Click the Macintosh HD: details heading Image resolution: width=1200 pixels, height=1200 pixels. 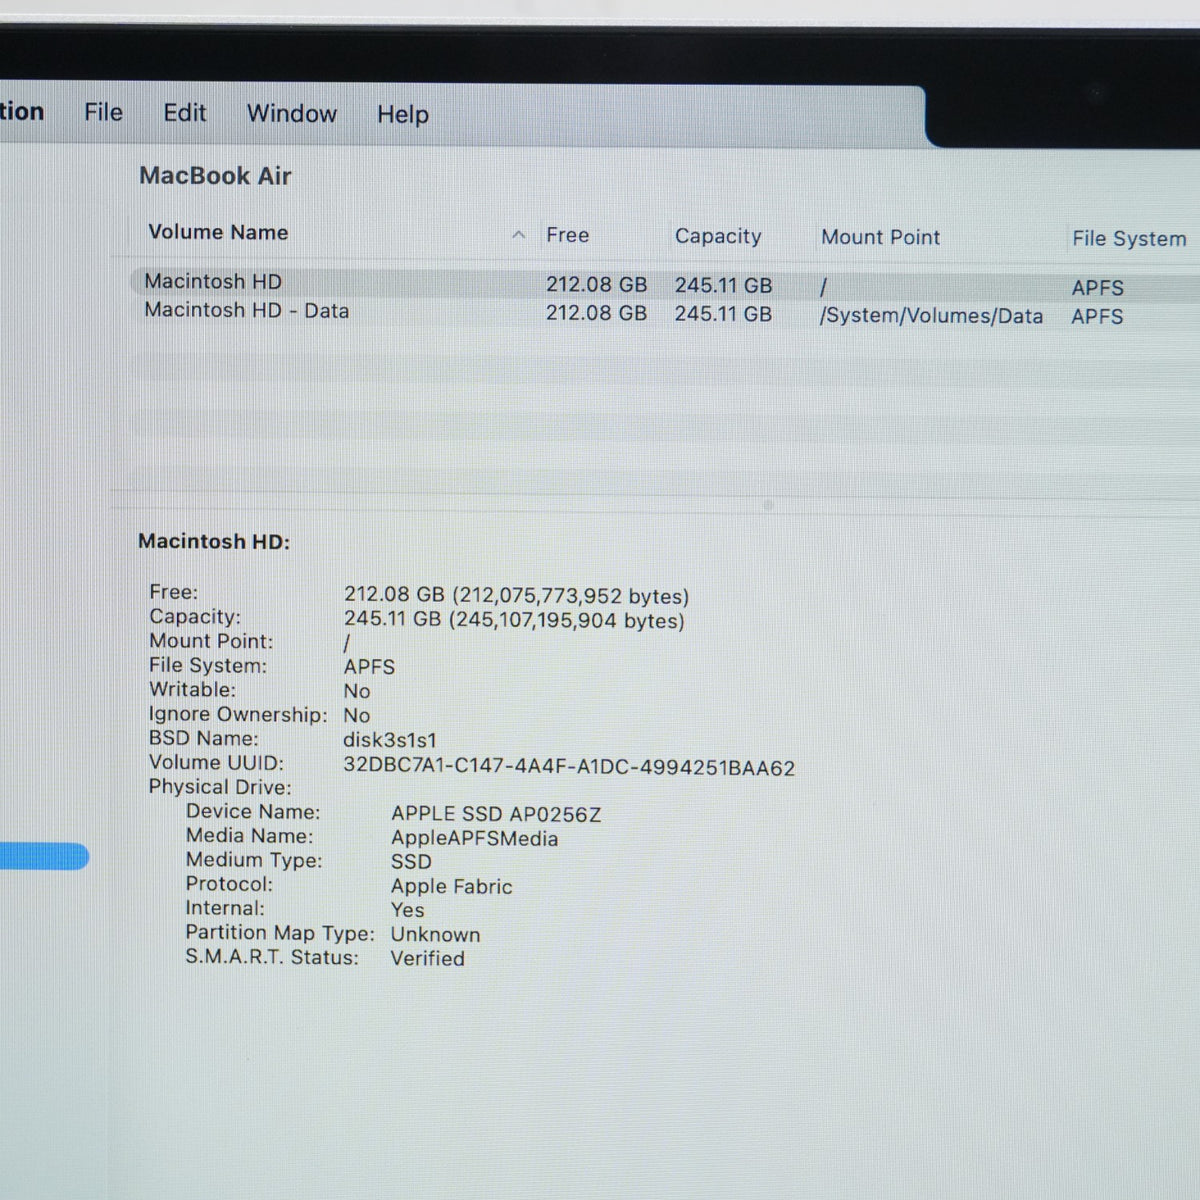(214, 541)
